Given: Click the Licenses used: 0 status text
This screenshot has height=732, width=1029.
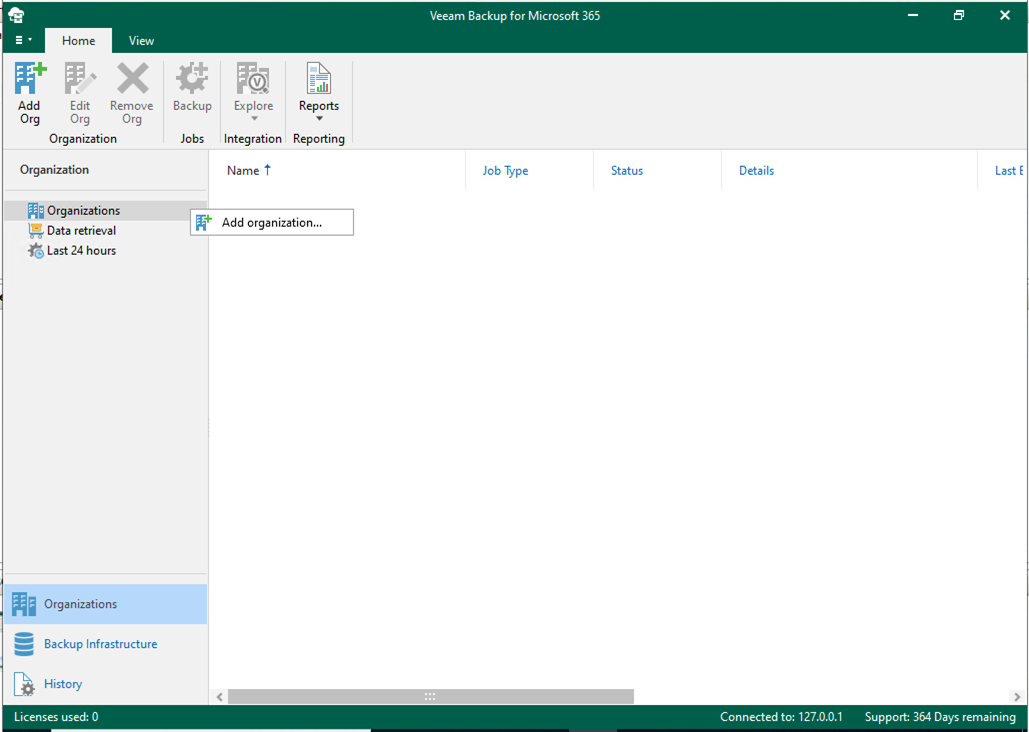Looking at the screenshot, I should 56,717.
